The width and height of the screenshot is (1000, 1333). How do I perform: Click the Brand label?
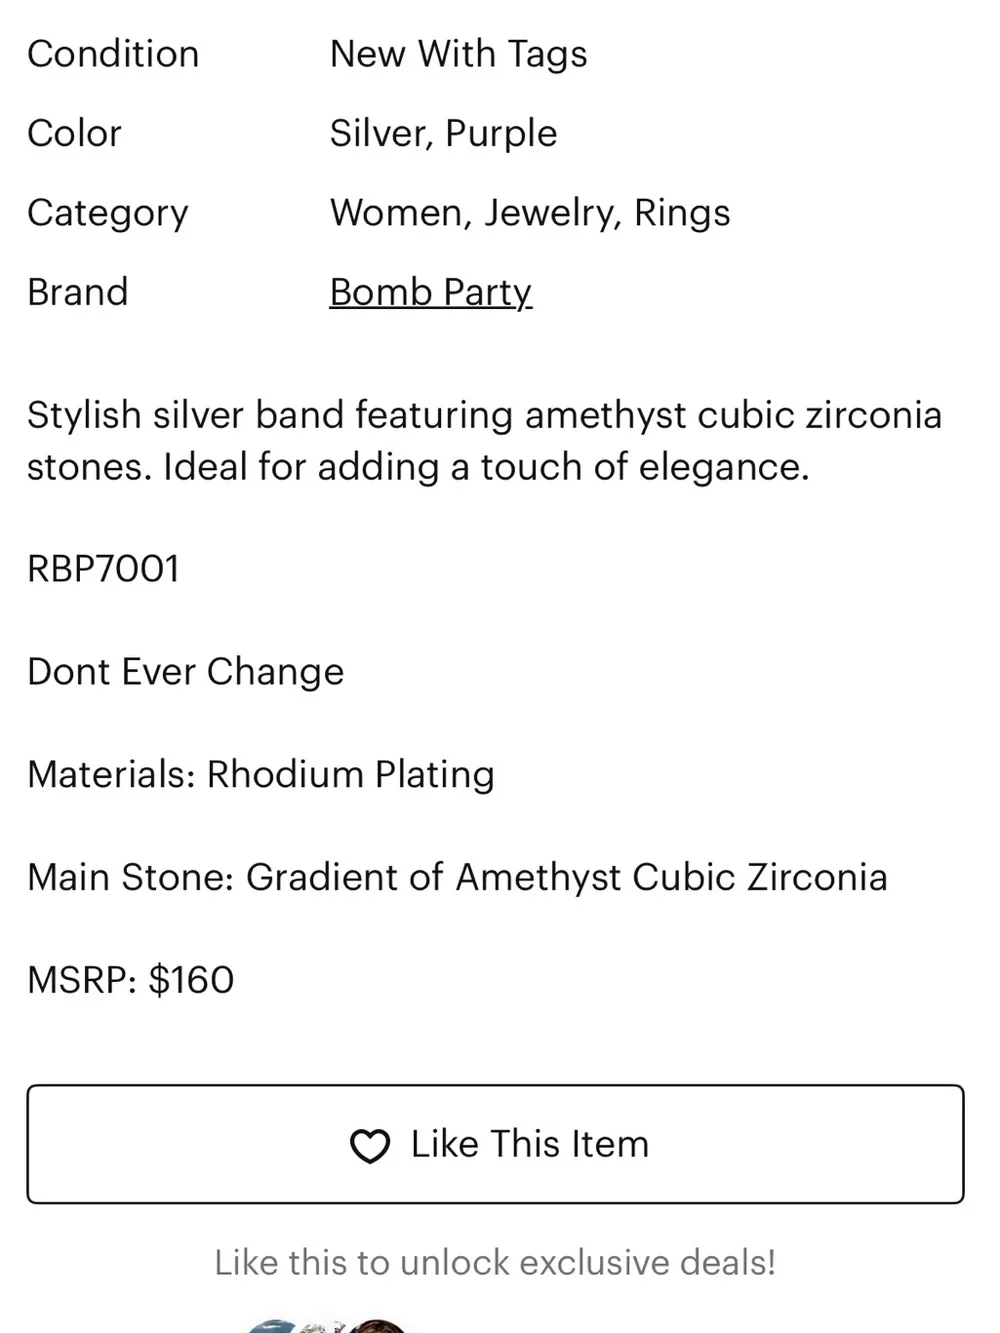[78, 292]
